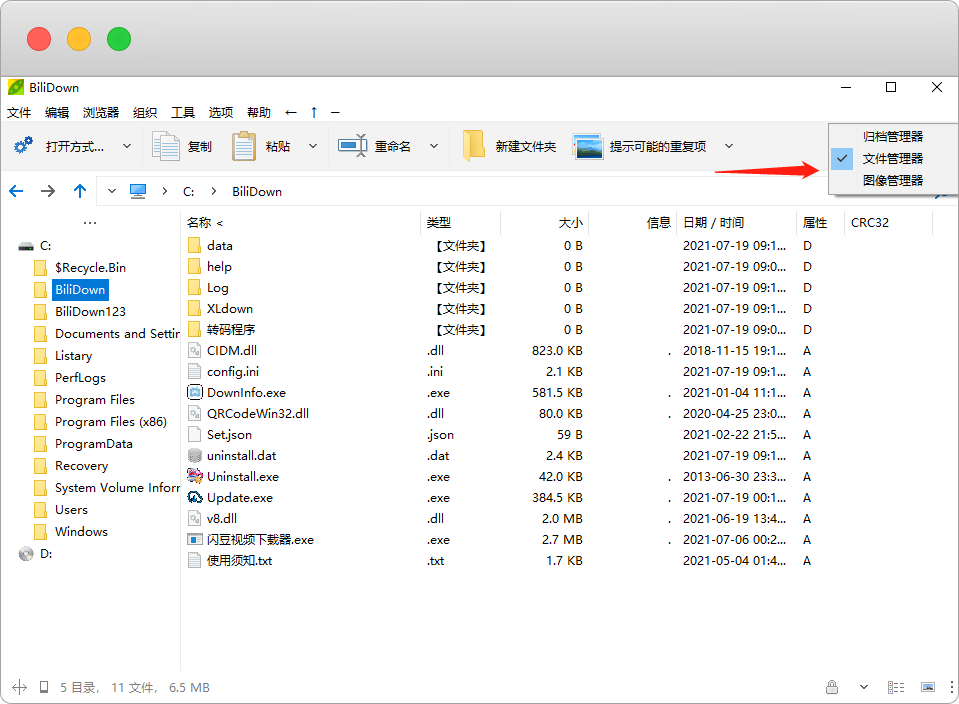The height and width of the screenshot is (704, 959).
Task: Click the 大小 column header to sort
Action: point(570,223)
